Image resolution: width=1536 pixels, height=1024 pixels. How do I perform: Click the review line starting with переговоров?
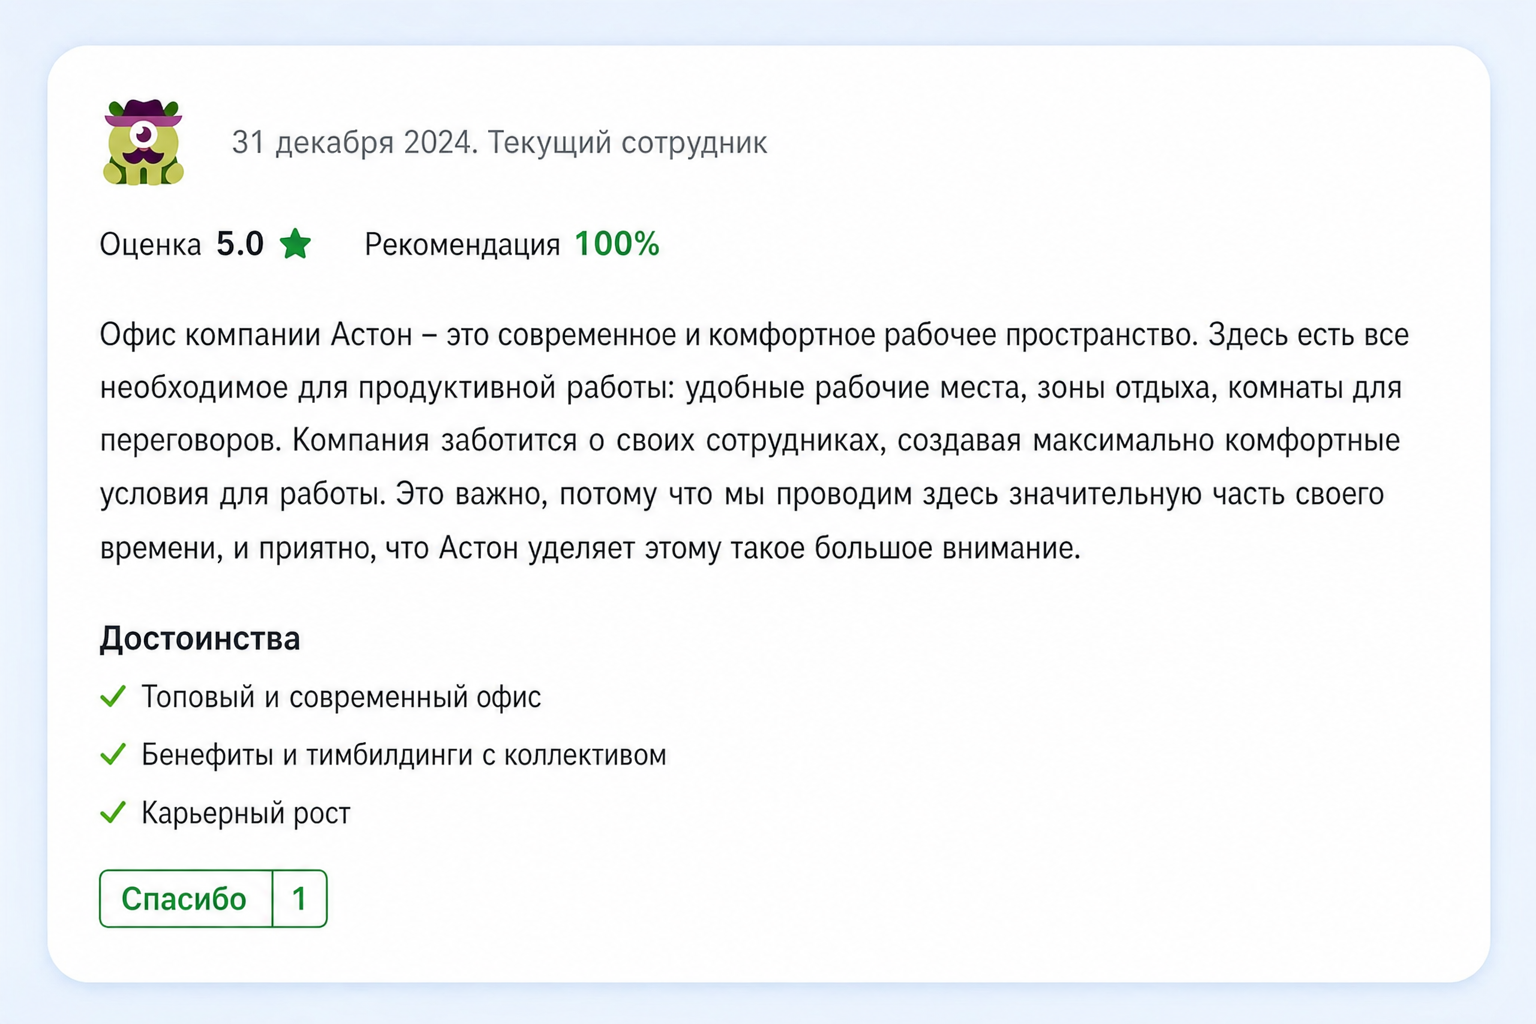pyautogui.click(x=750, y=441)
